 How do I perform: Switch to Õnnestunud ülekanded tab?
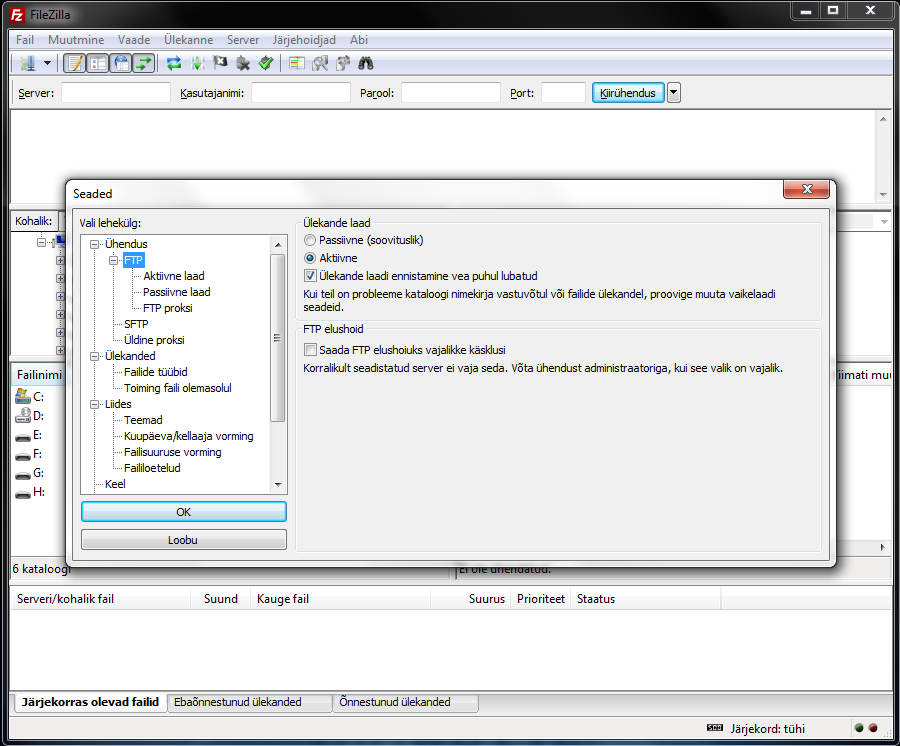(406, 702)
